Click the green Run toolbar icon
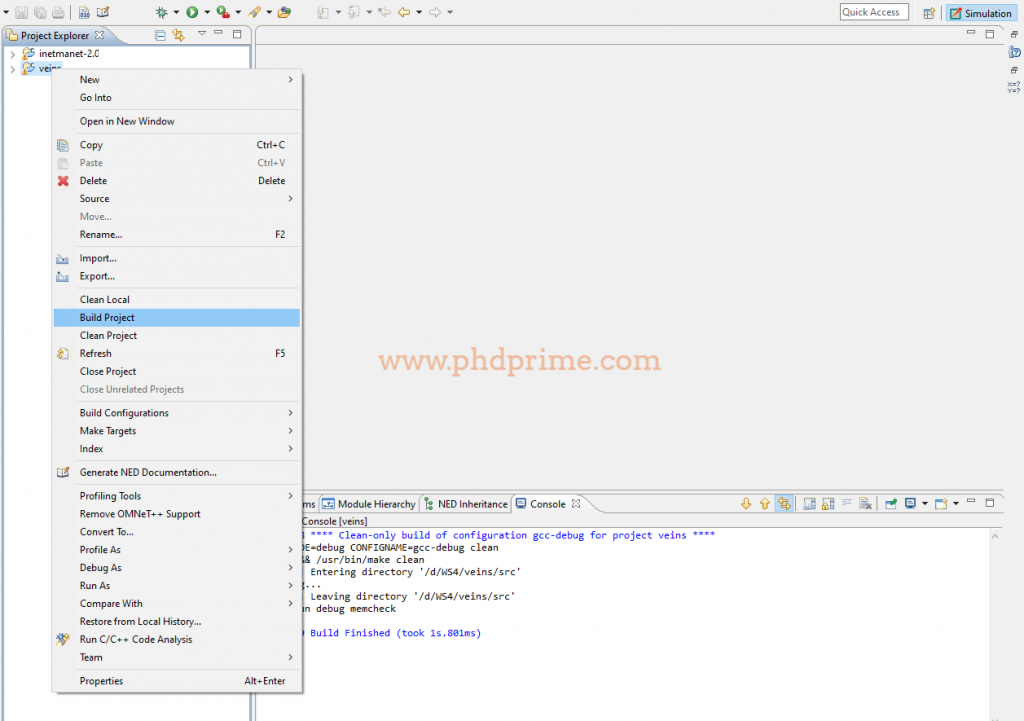The width and height of the screenshot is (1024, 721). click(x=192, y=12)
